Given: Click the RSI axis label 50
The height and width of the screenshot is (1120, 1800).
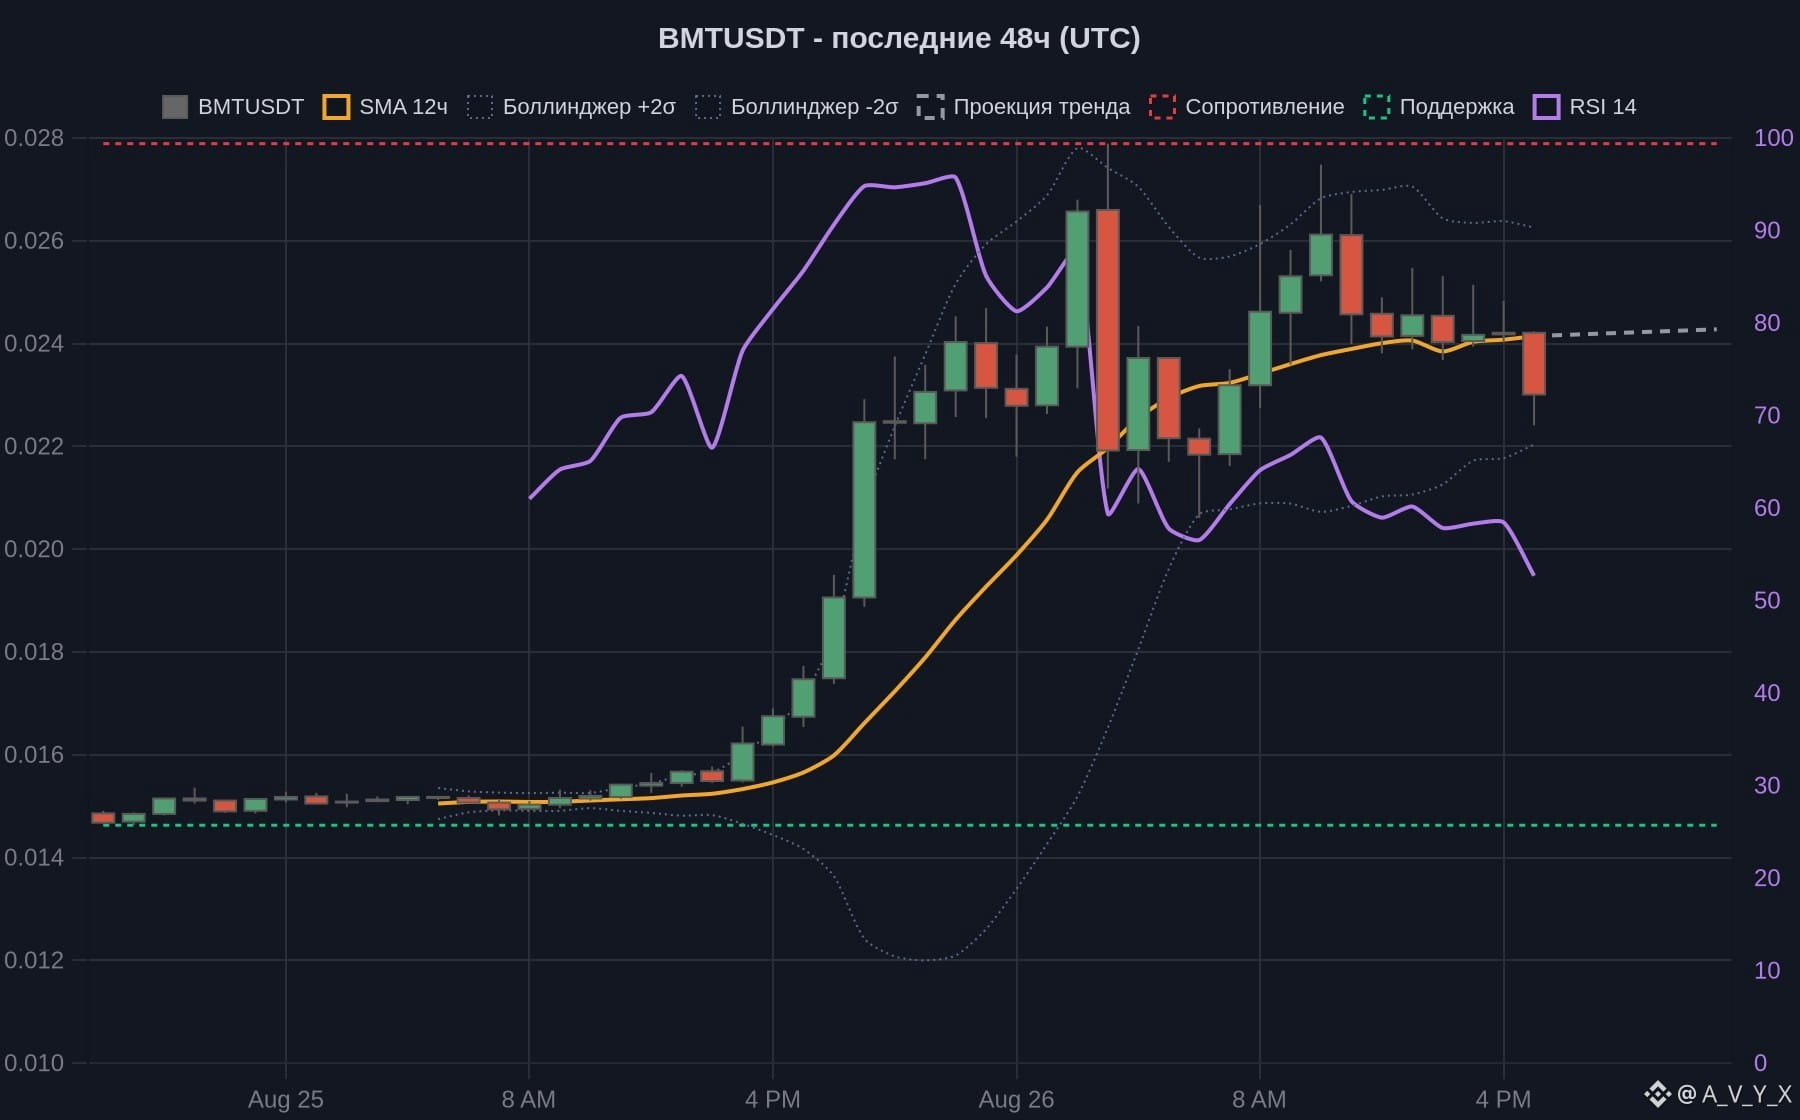Looking at the screenshot, I should 1767,600.
